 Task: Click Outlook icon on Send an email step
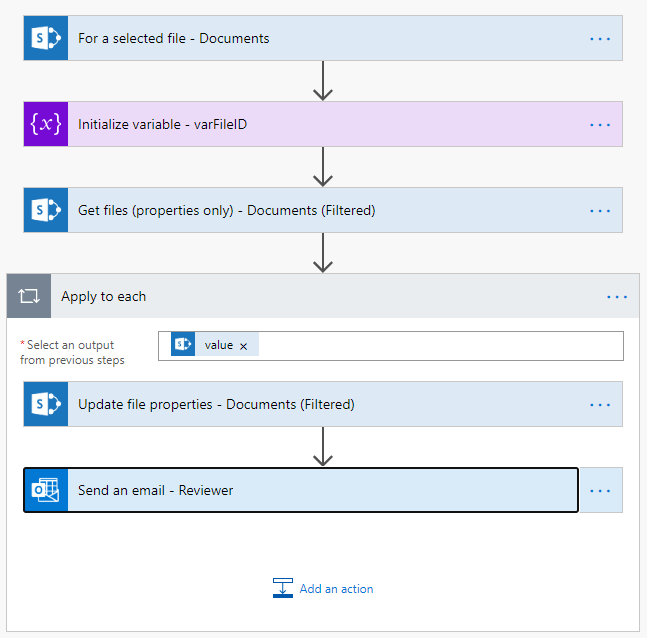click(46, 490)
